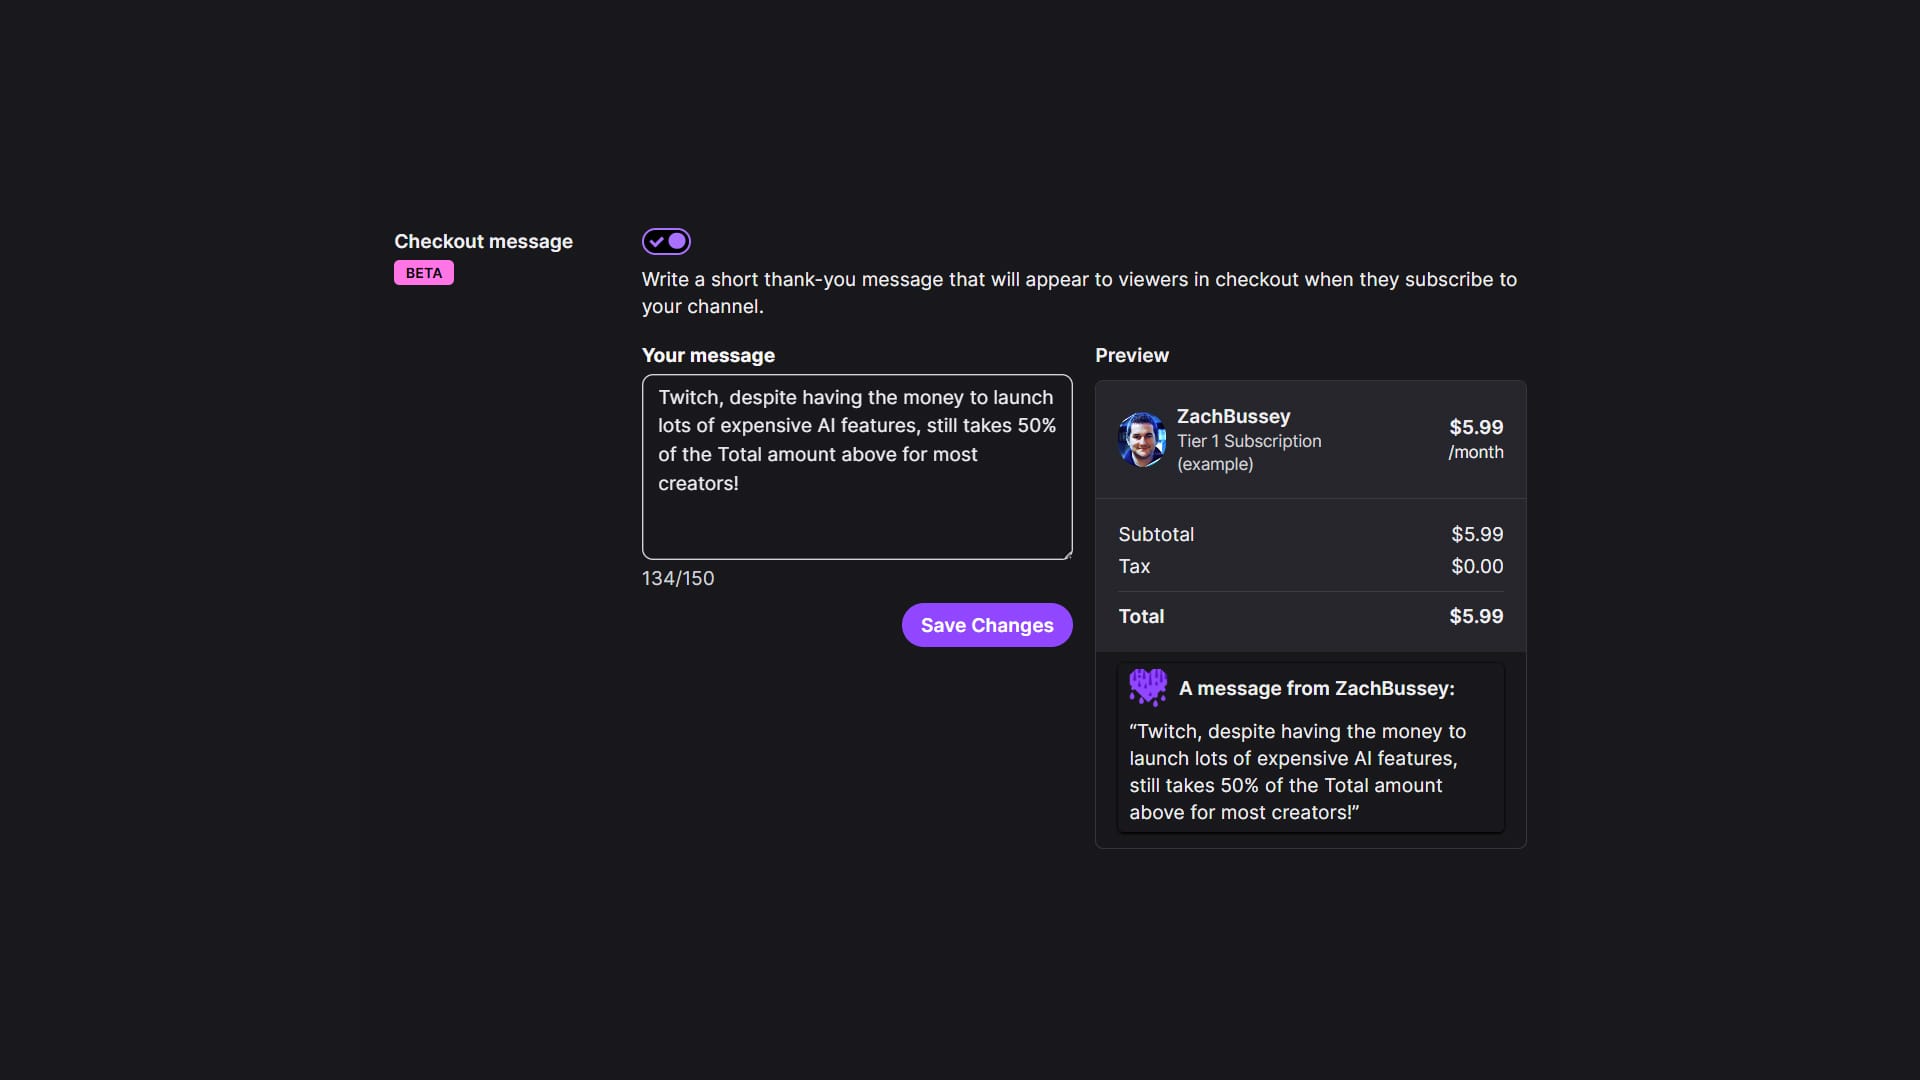
Task: Click the thank-you message description text
Action: click(1079, 293)
